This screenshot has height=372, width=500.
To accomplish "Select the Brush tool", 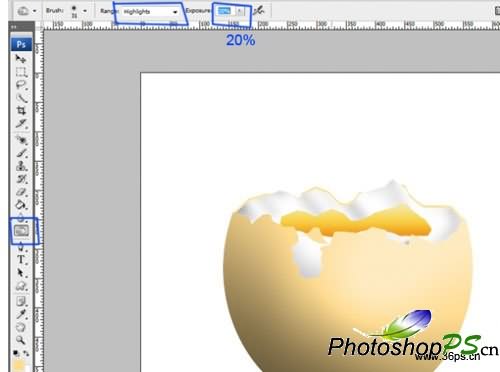I will point(21,153).
